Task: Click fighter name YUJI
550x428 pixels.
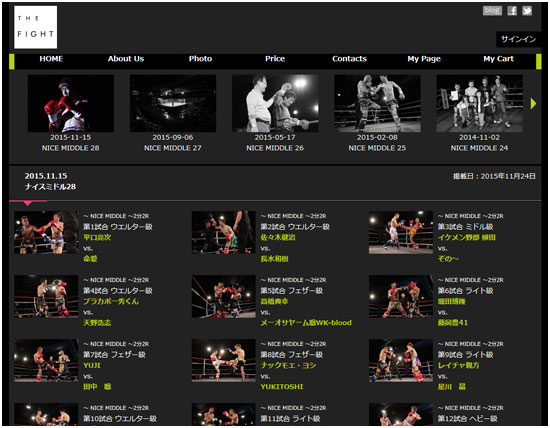Action: click(92, 366)
